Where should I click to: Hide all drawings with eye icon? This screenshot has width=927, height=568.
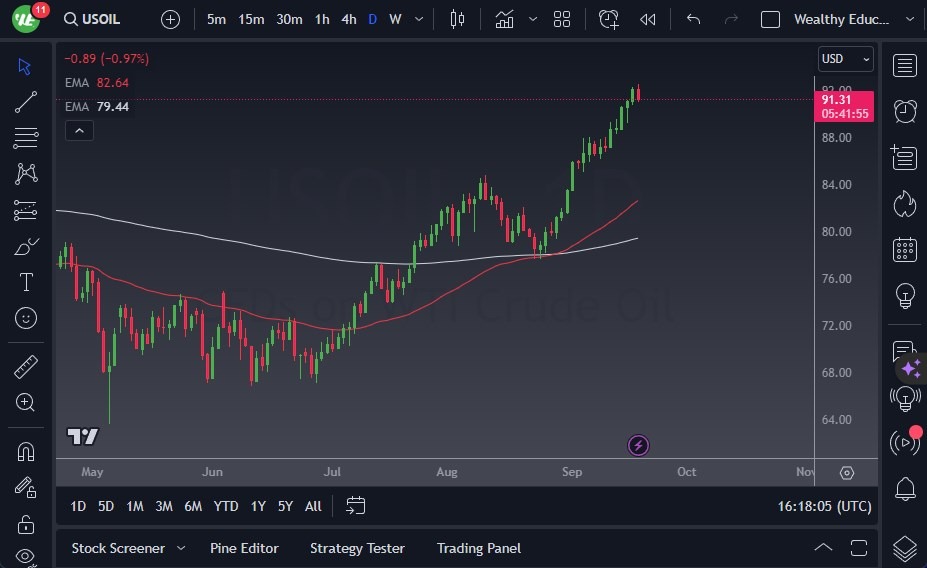26,556
